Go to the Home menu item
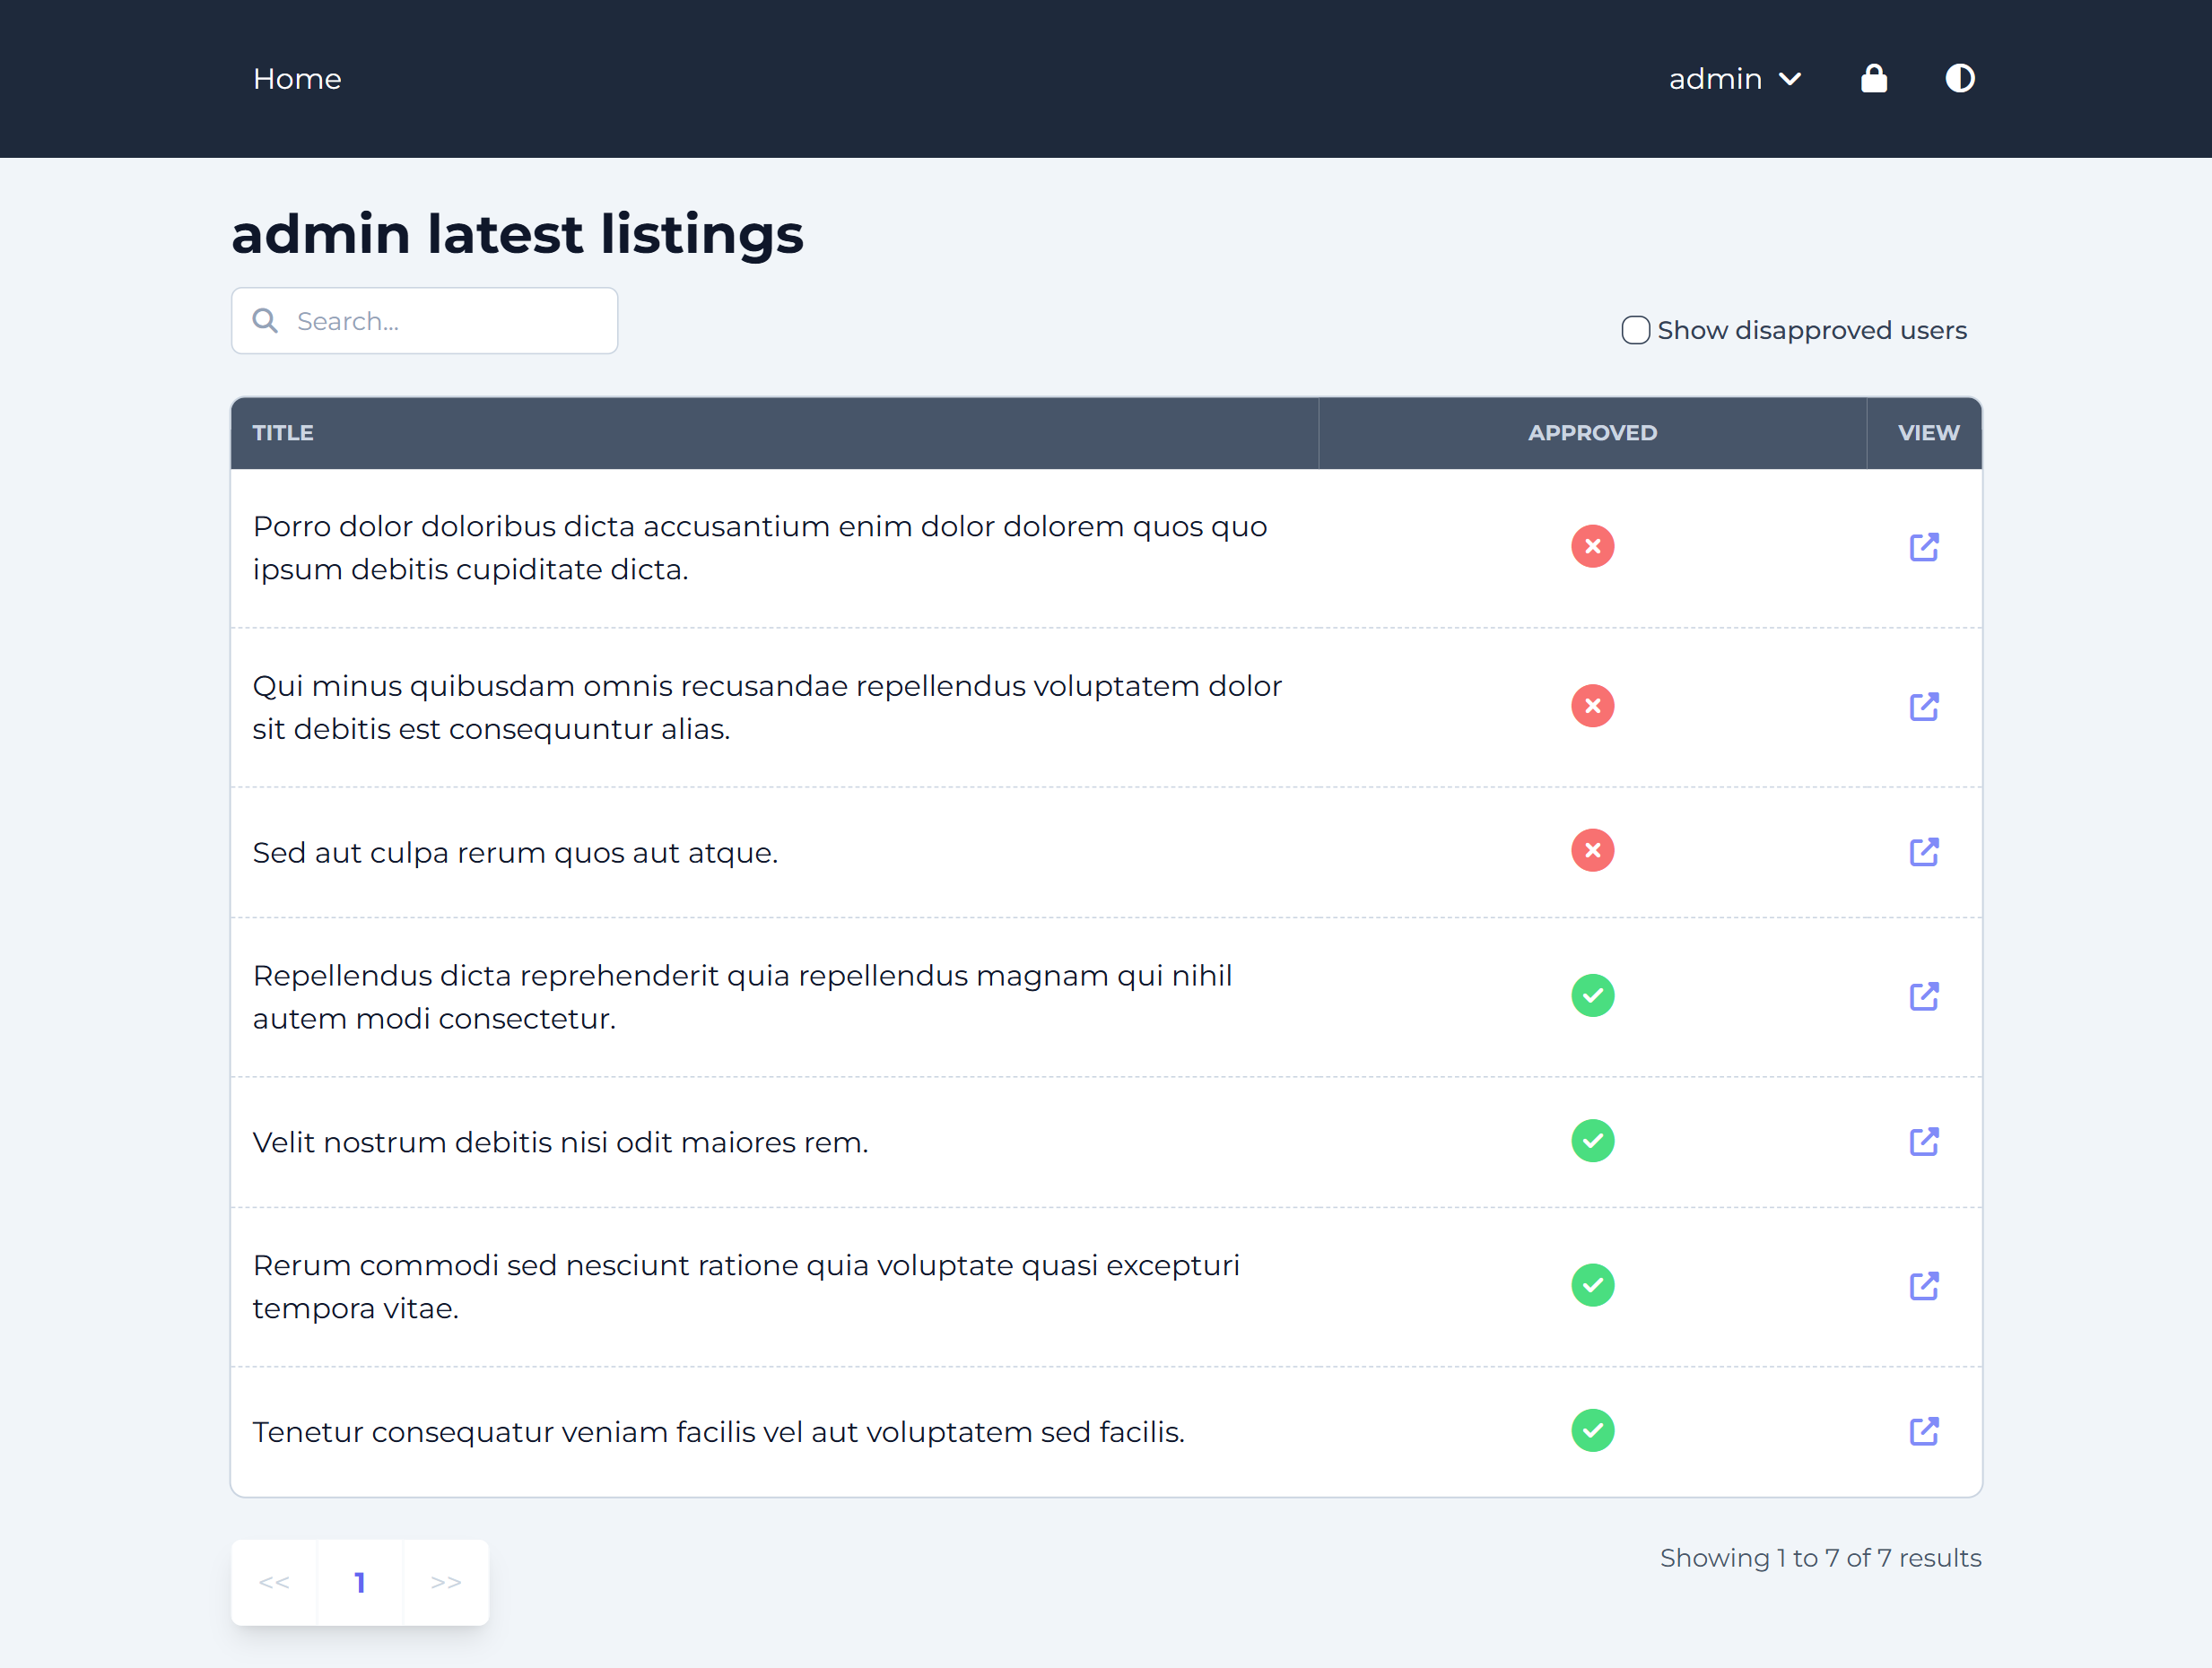This screenshot has width=2212, height=1668. (x=297, y=78)
